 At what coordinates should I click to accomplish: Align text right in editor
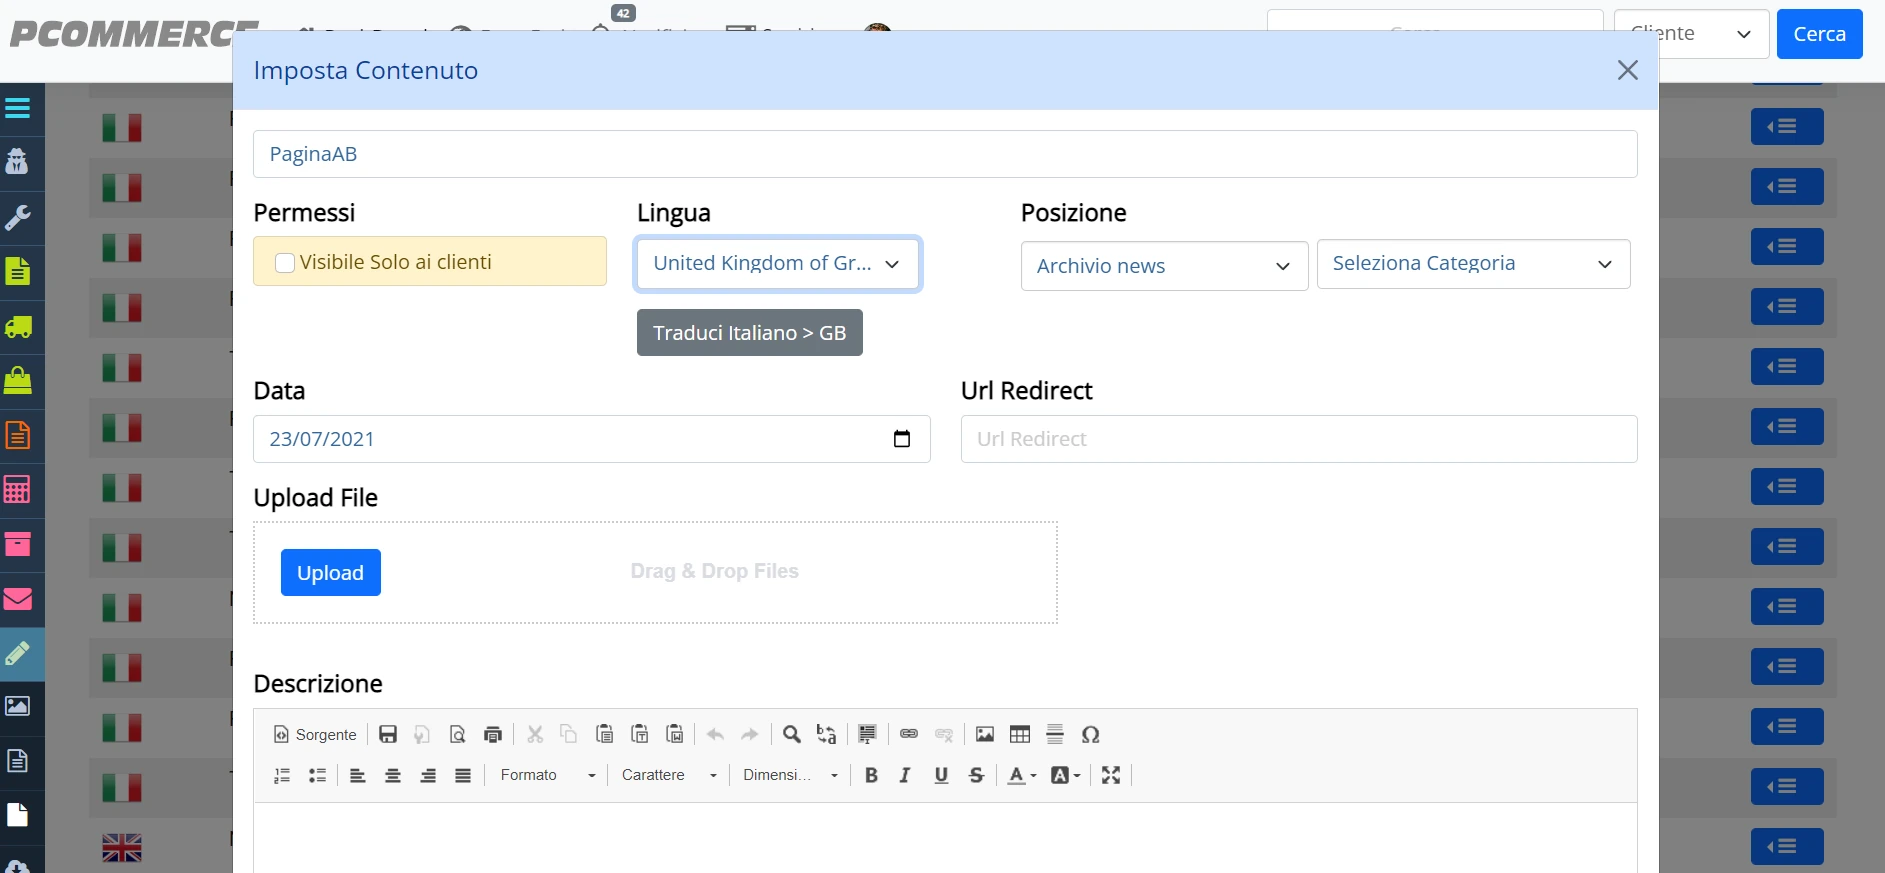point(428,775)
